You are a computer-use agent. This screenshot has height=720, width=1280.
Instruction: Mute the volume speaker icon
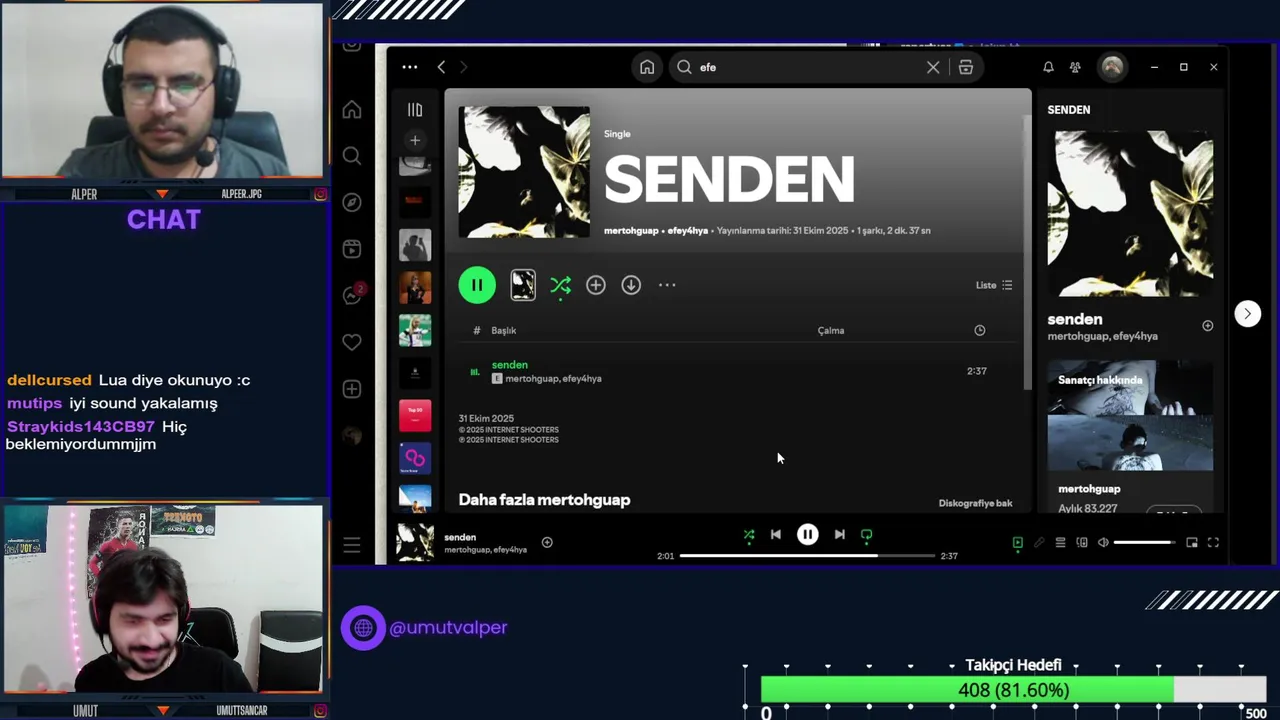1103,543
